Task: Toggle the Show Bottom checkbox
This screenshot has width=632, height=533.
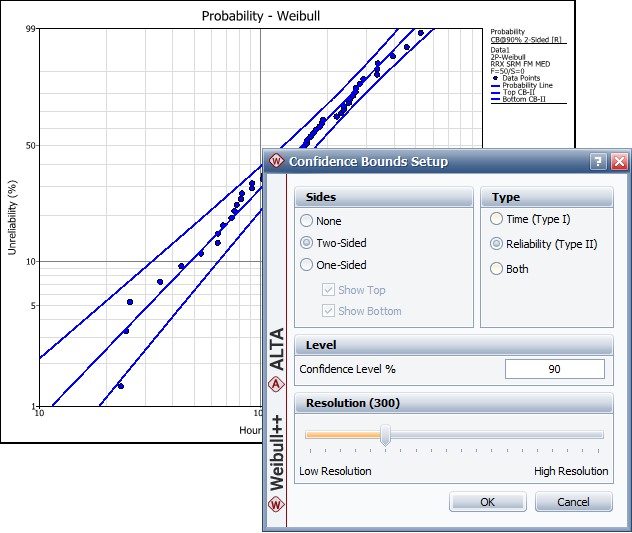Action: point(329,311)
